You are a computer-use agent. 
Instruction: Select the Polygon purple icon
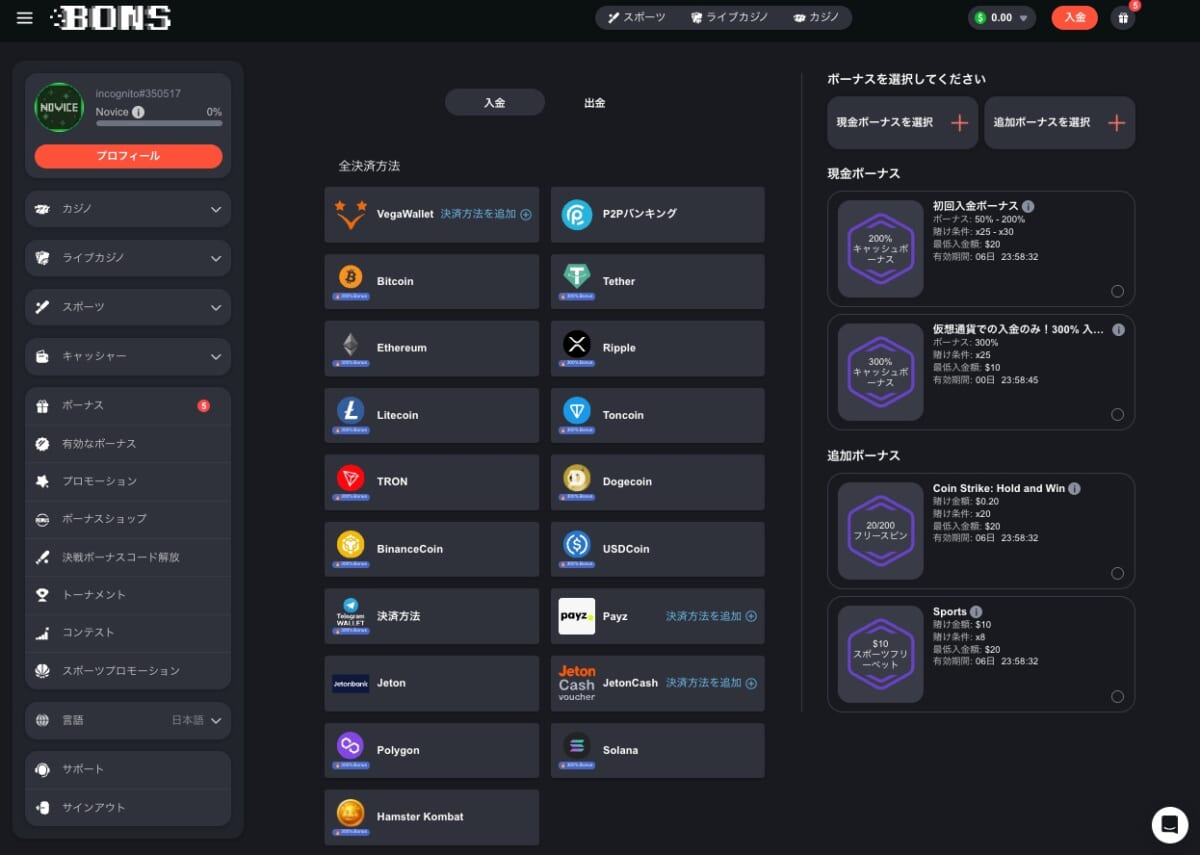coord(350,746)
